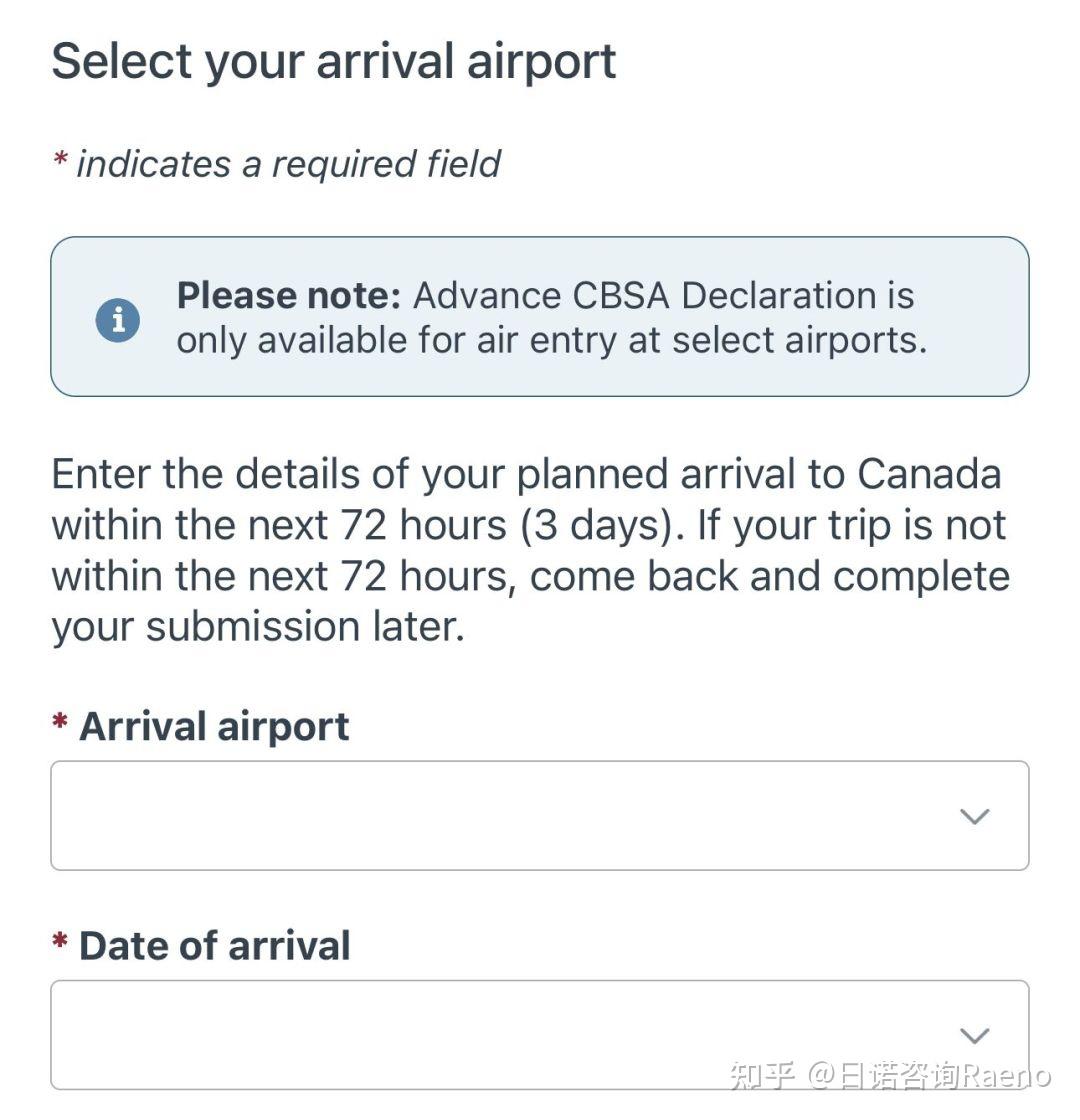Click the '@日诺咨询Raeno' watermark text
Image resolution: width=1080 pixels, height=1120 pixels.
point(930,1076)
